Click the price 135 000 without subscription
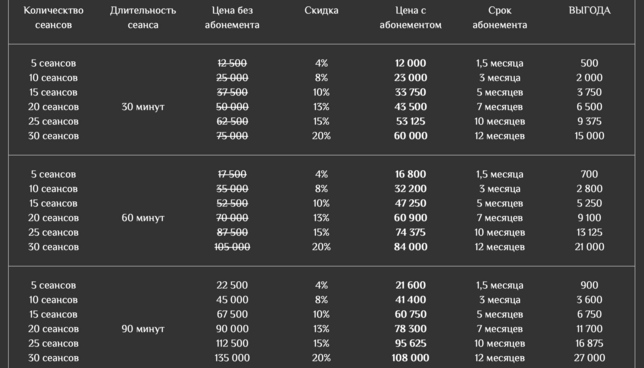The width and height of the screenshot is (644, 368). tap(232, 358)
